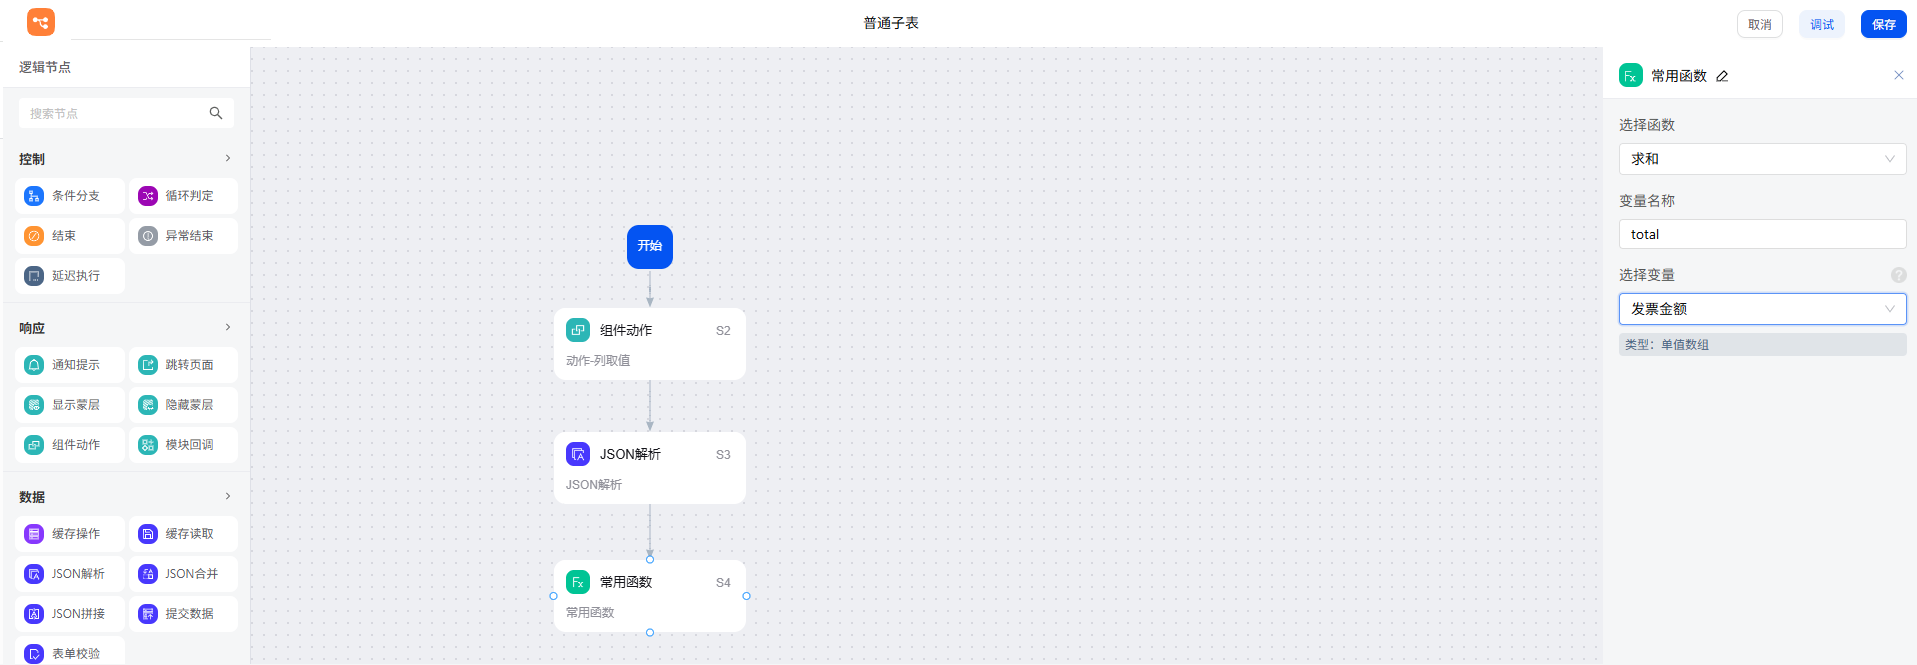Select the 显示蒙层 node icon
This screenshot has height=665, width=1917.
pyautogui.click(x=34, y=405)
